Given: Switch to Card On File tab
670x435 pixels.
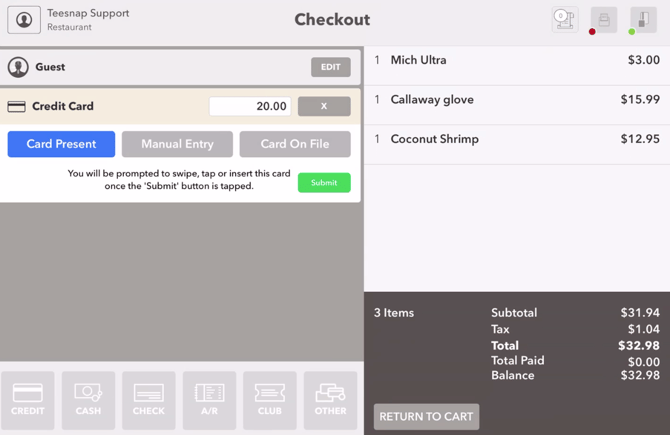Looking at the screenshot, I should click(x=295, y=144).
